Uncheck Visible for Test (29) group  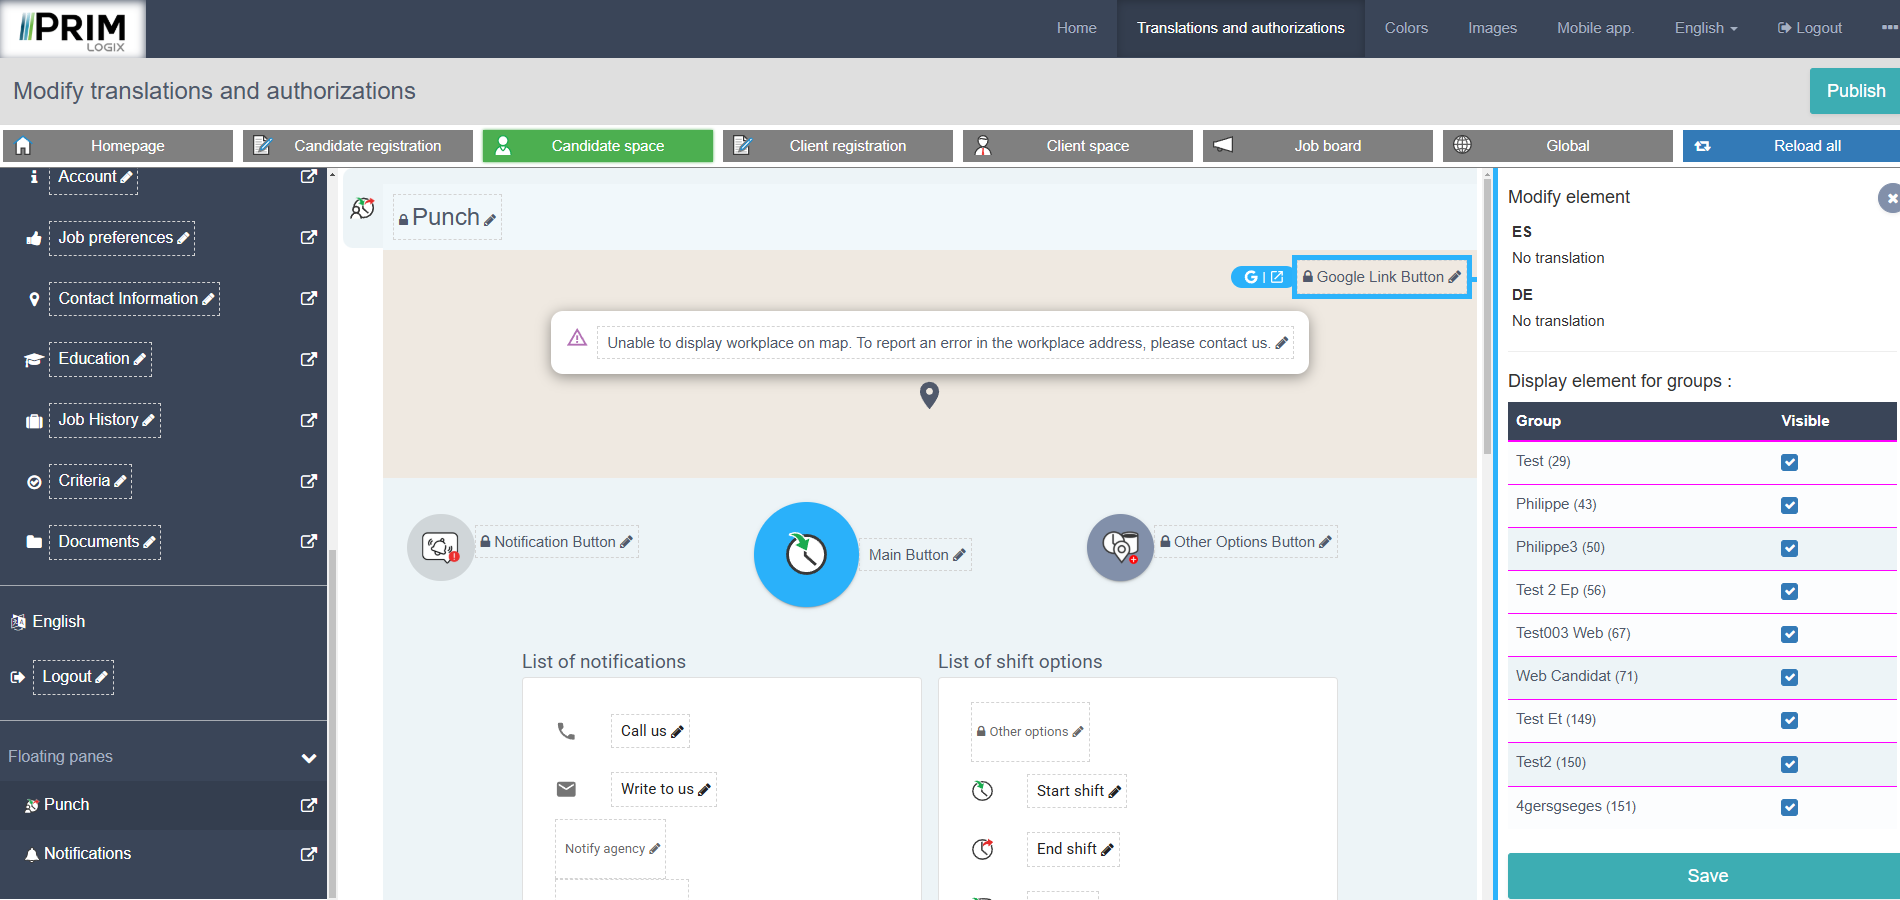[1789, 462]
